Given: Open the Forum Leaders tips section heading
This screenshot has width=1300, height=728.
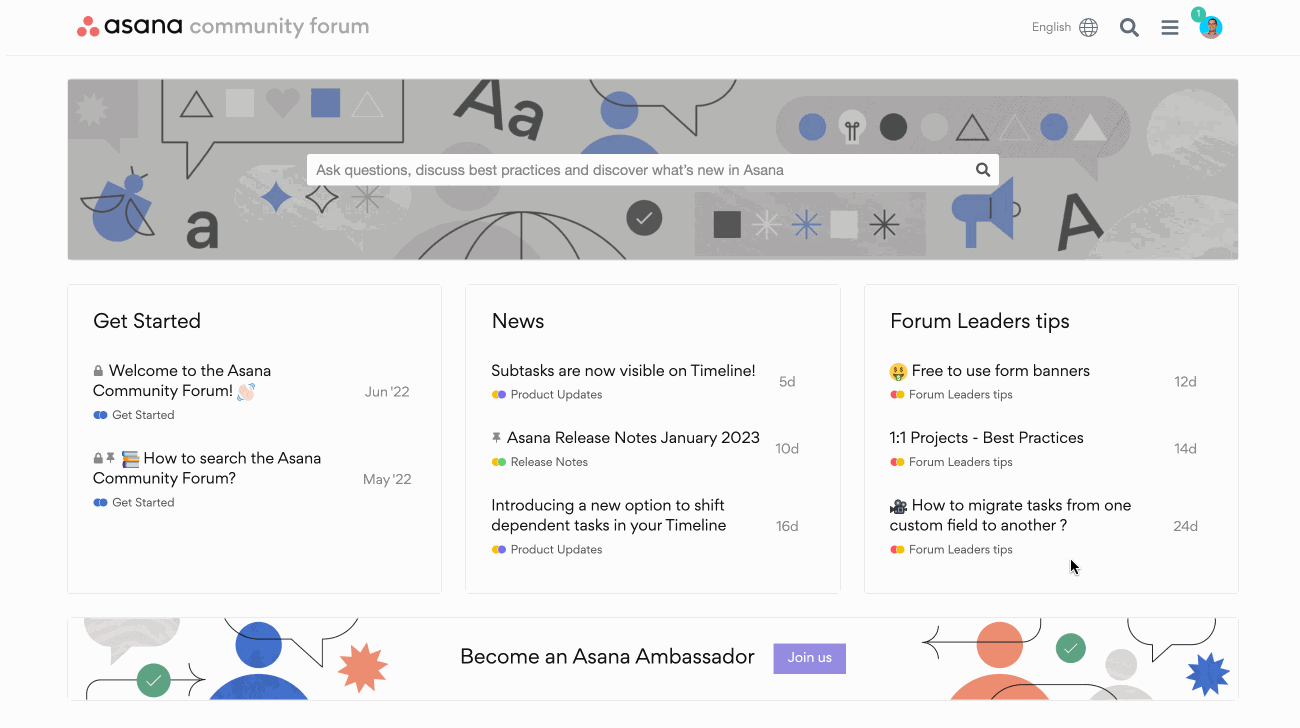Looking at the screenshot, I should tap(980, 321).
